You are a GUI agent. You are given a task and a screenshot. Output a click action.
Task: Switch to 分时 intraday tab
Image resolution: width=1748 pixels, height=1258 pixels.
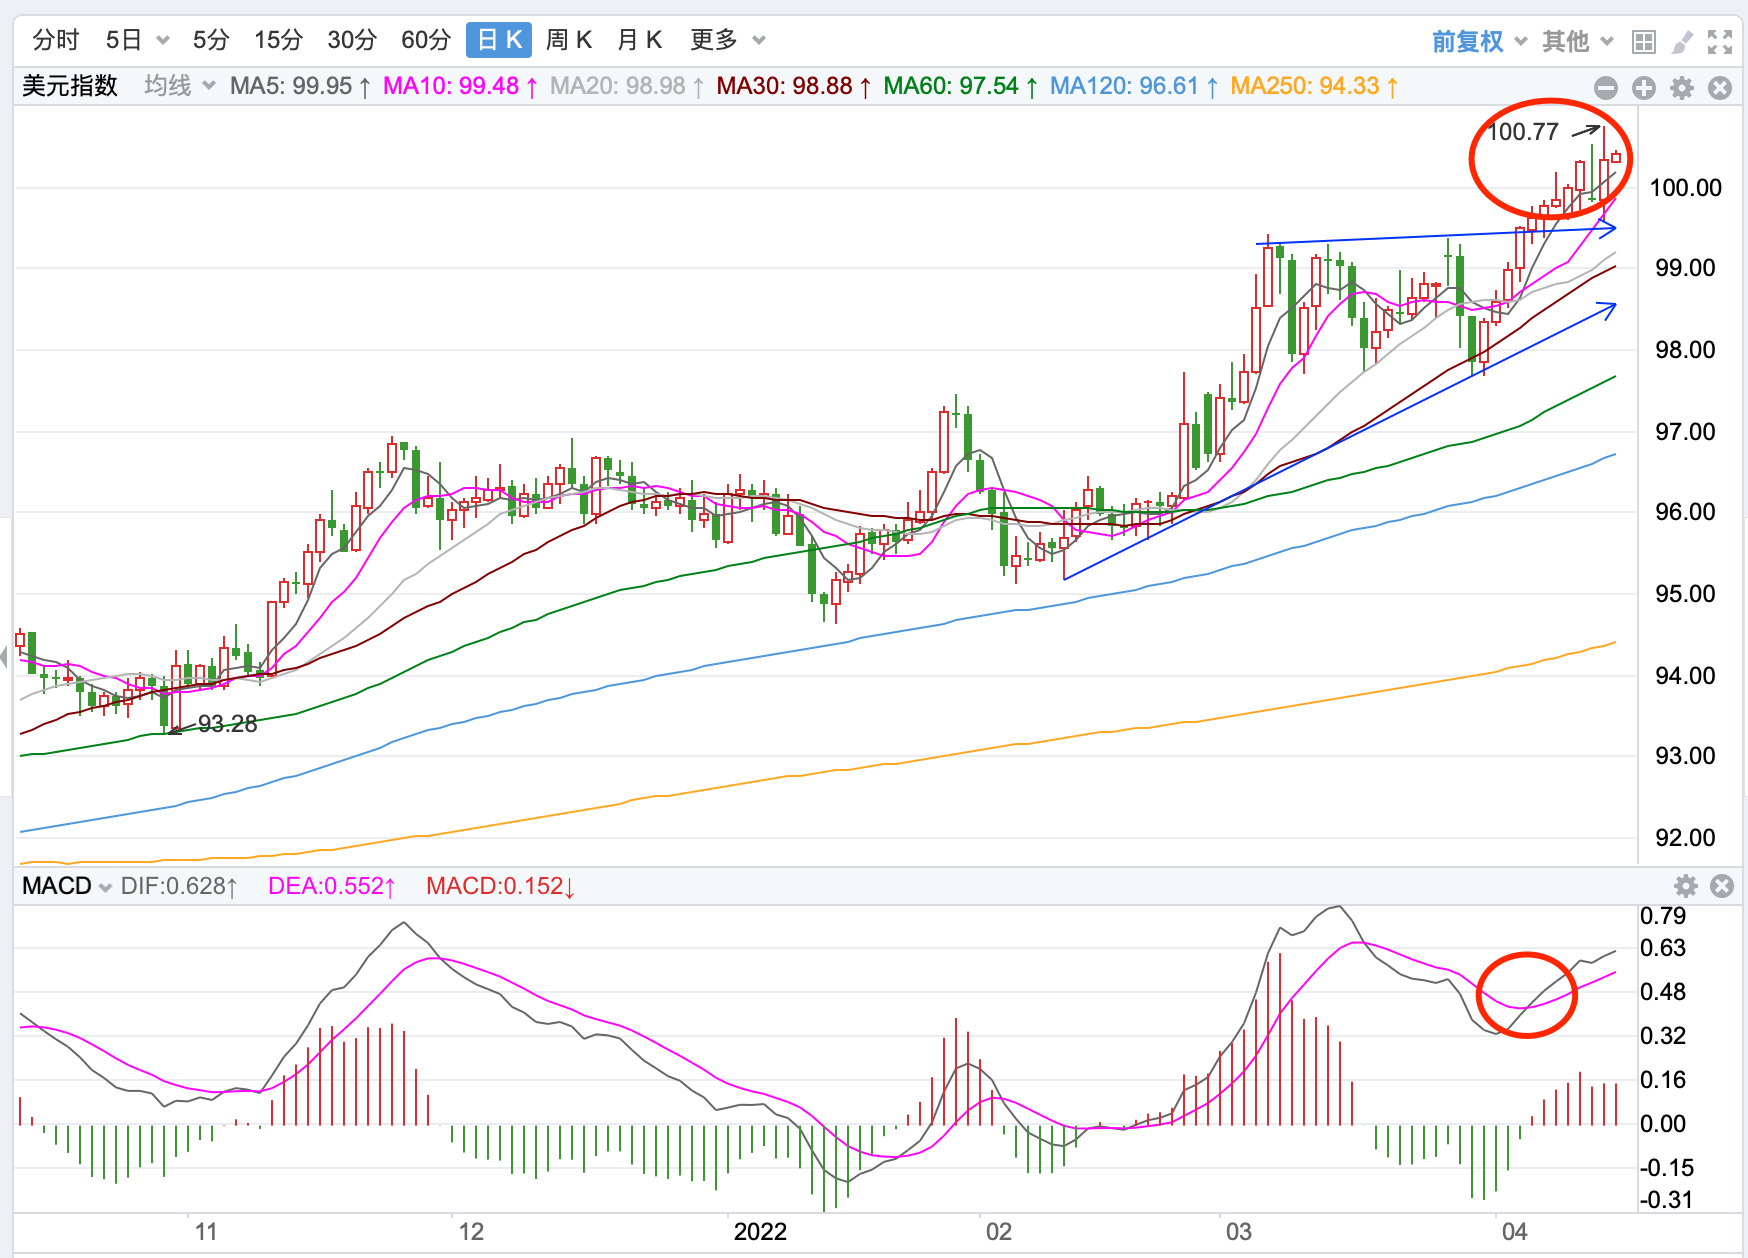click(x=55, y=40)
